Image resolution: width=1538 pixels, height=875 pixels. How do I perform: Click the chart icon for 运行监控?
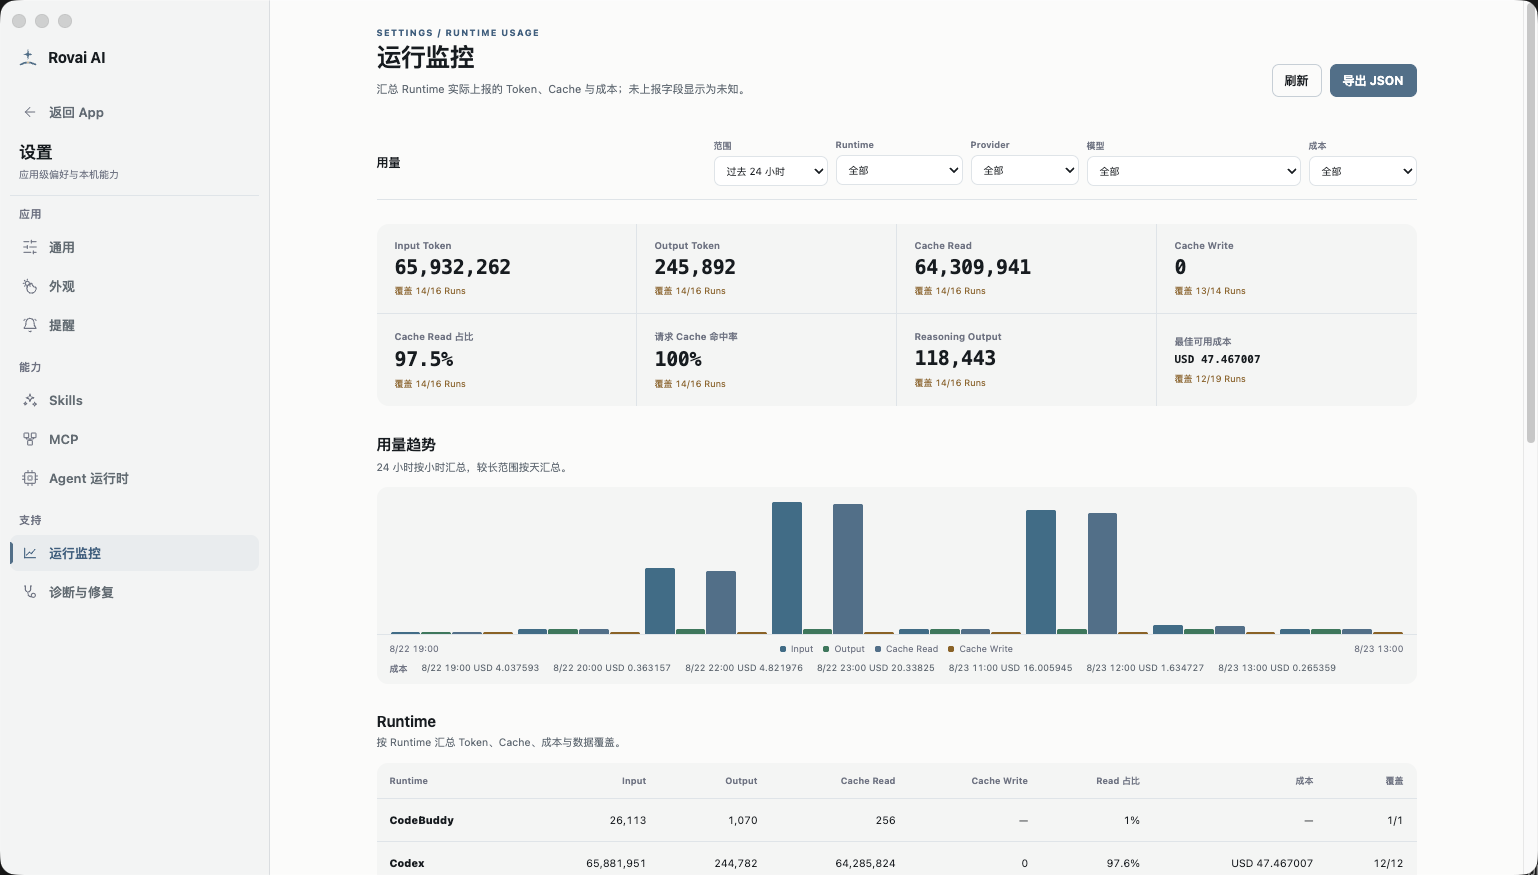30,553
